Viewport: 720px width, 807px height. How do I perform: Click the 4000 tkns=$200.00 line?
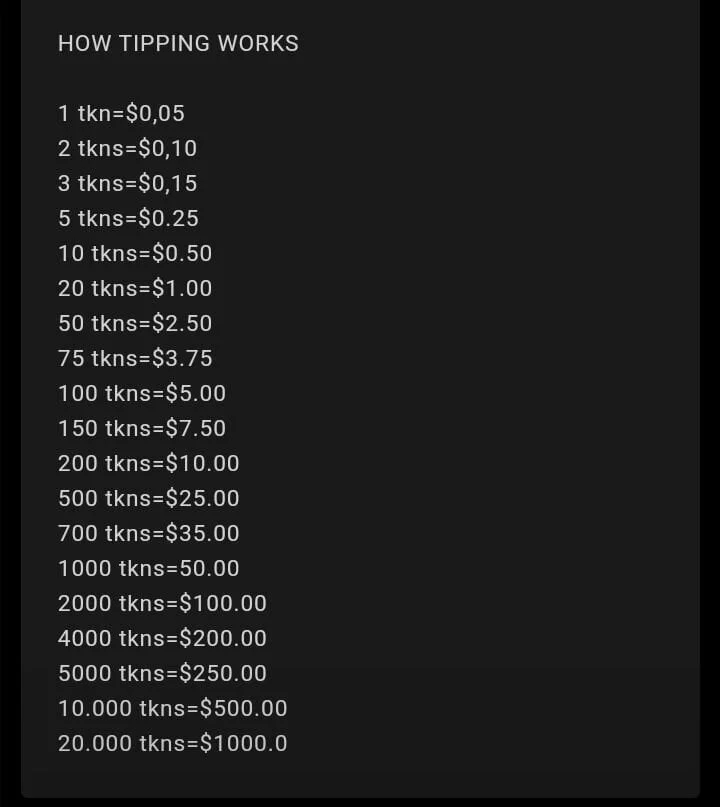click(x=162, y=639)
